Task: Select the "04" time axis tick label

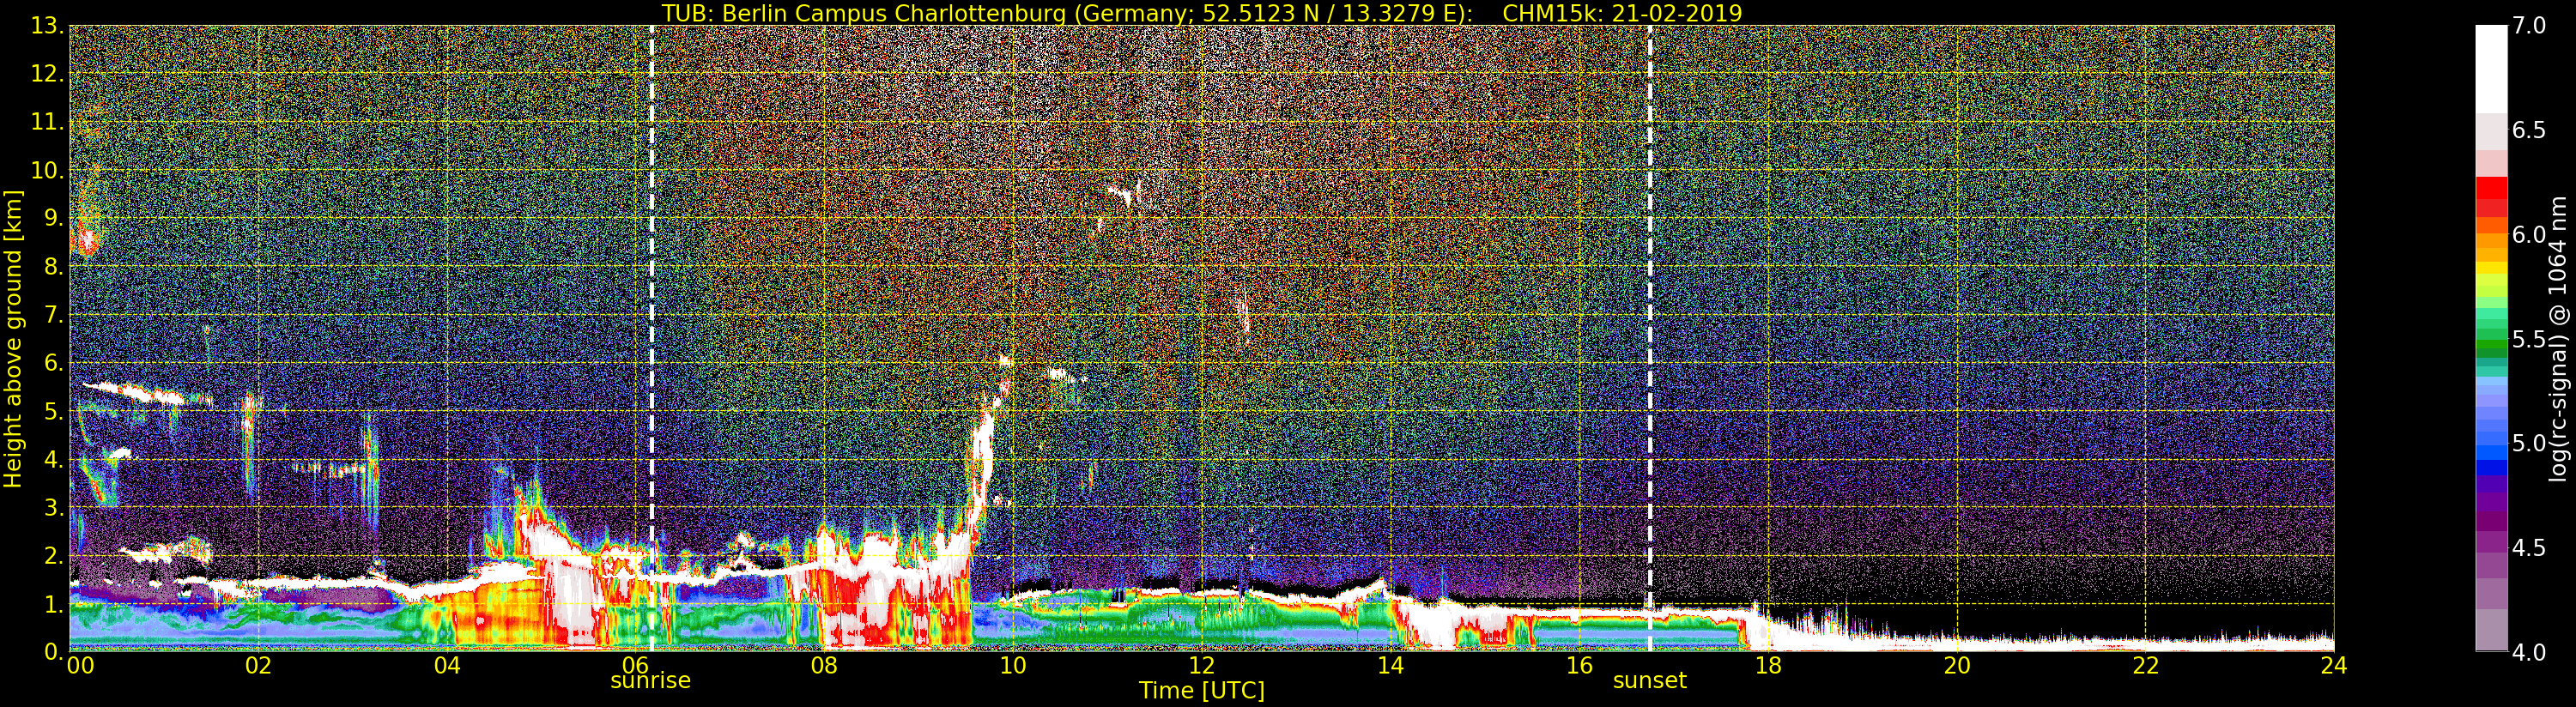Action: pyautogui.click(x=447, y=666)
